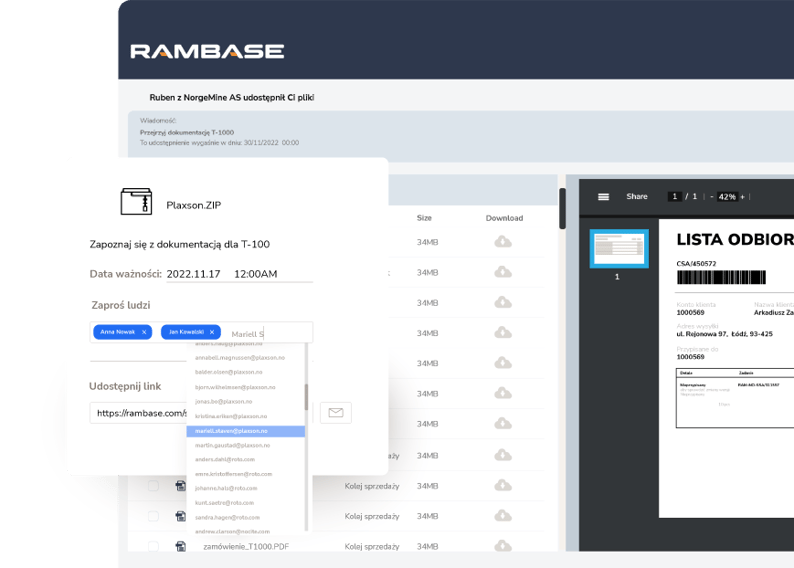Click the 'Udostępnij link' heading

(125, 386)
